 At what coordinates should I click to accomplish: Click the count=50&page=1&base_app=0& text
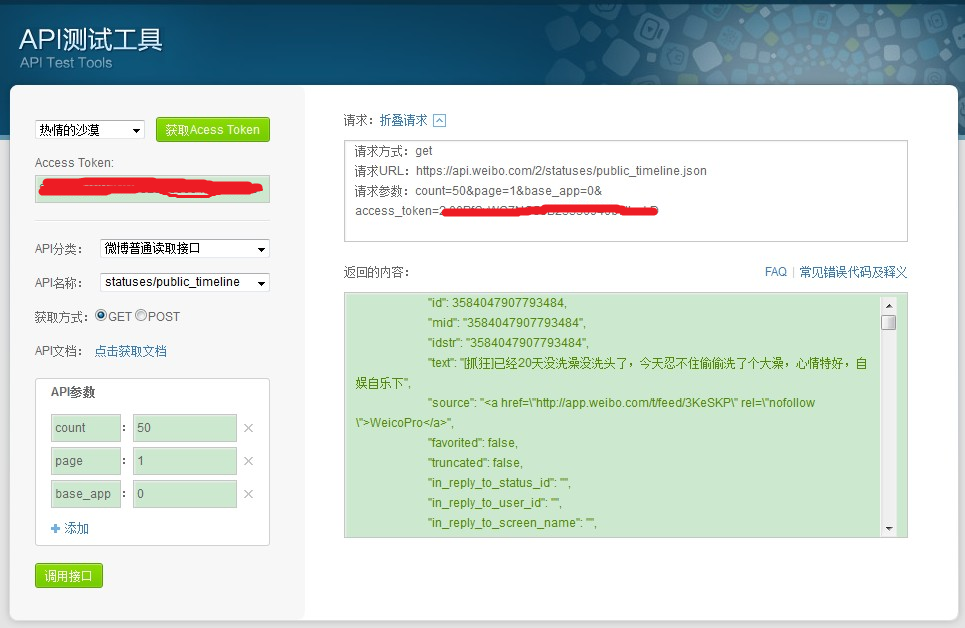click(x=508, y=191)
